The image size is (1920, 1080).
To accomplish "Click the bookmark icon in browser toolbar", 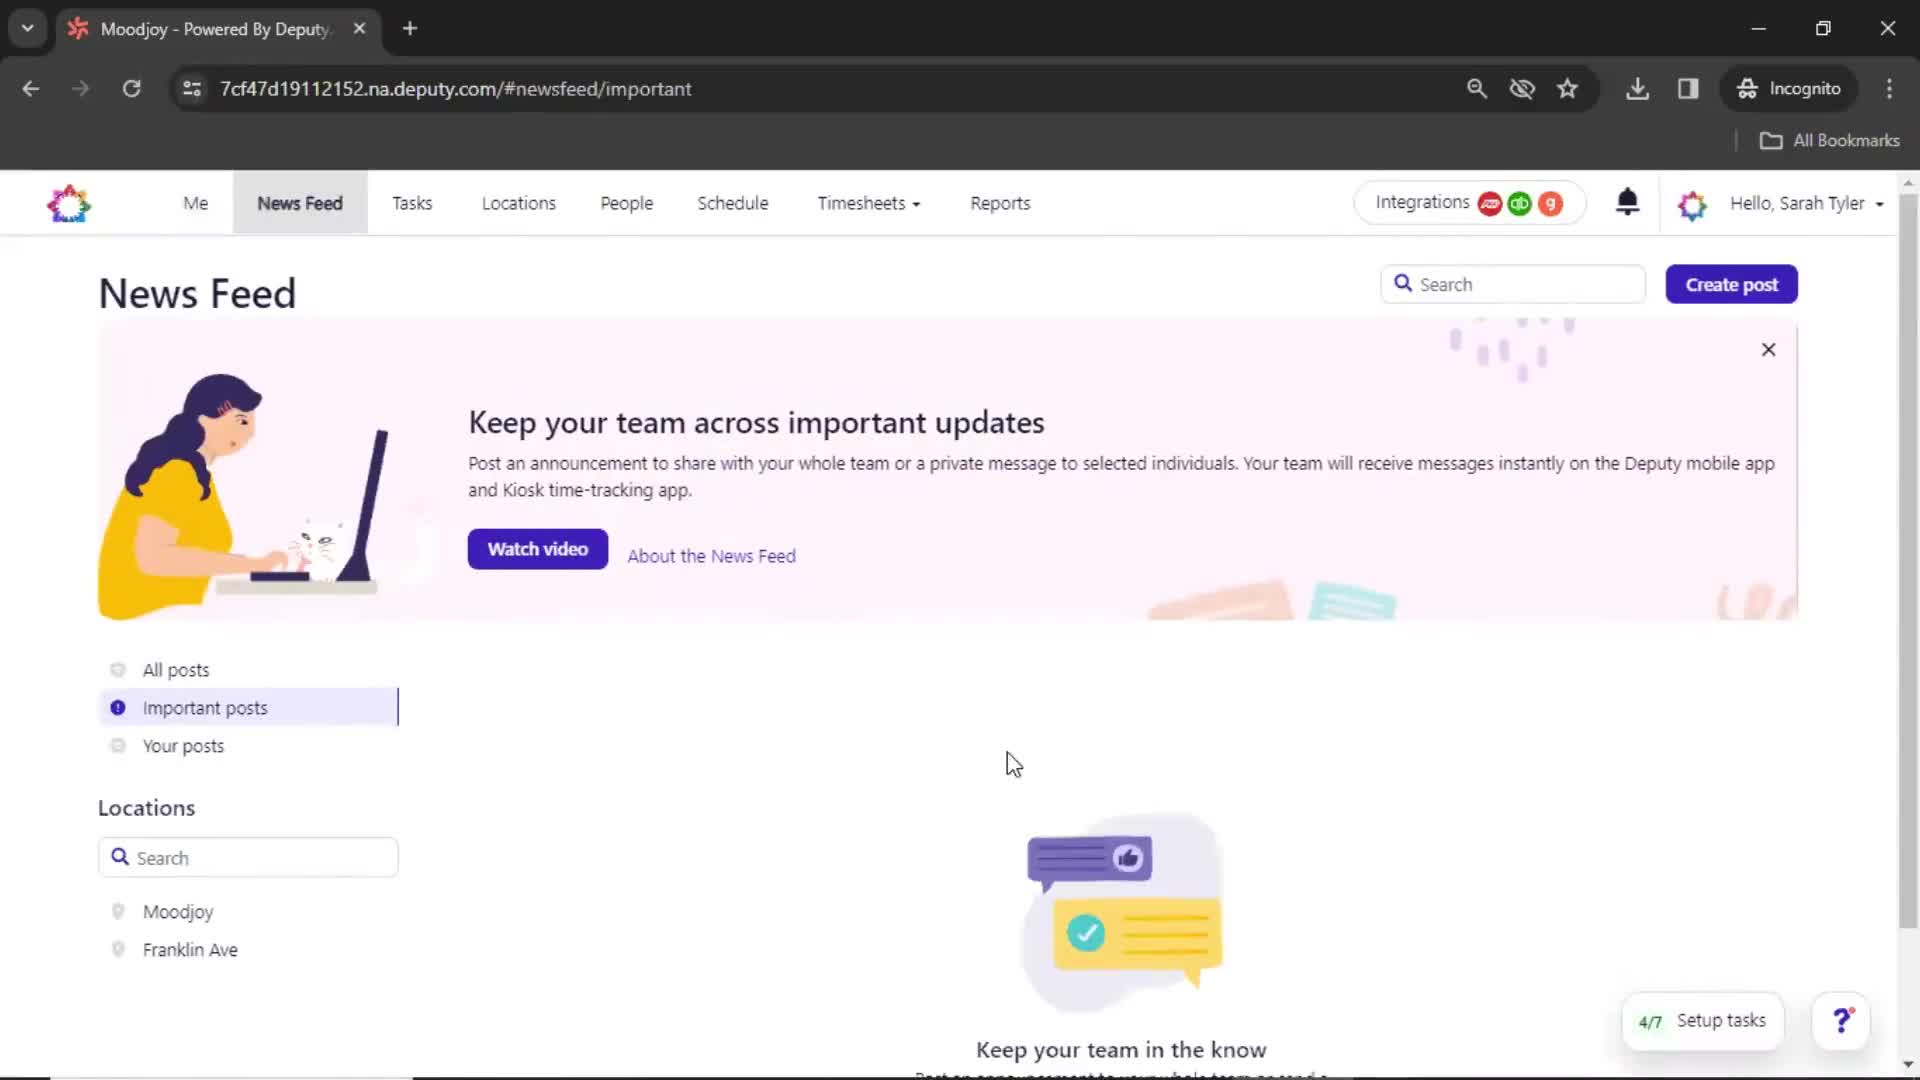I will (1568, 88).
